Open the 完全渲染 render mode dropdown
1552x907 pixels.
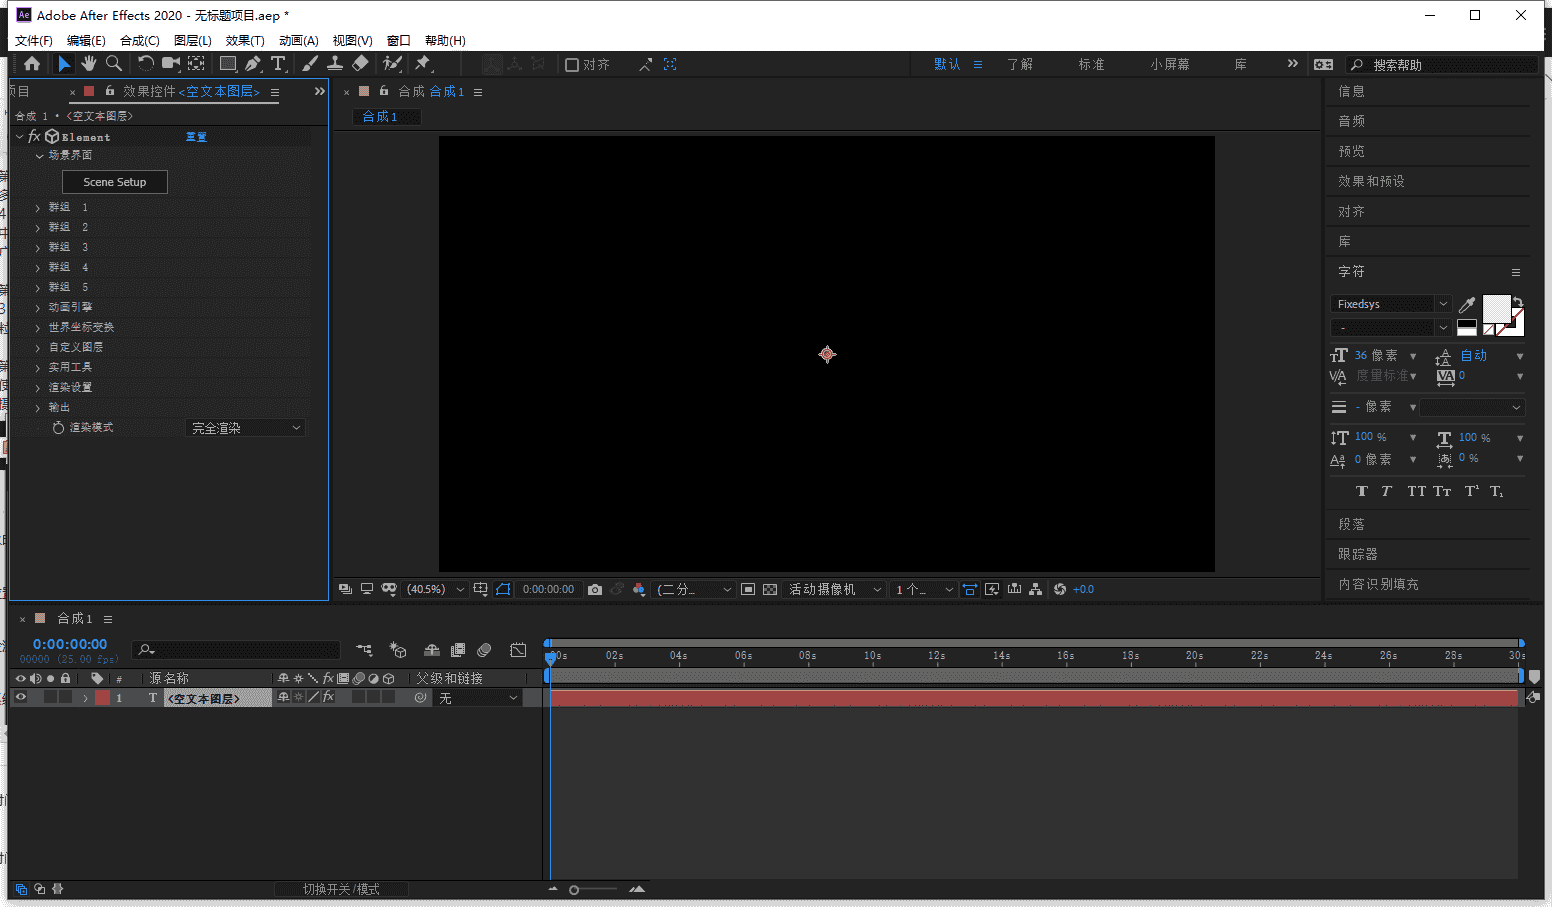tap(246, 428)
